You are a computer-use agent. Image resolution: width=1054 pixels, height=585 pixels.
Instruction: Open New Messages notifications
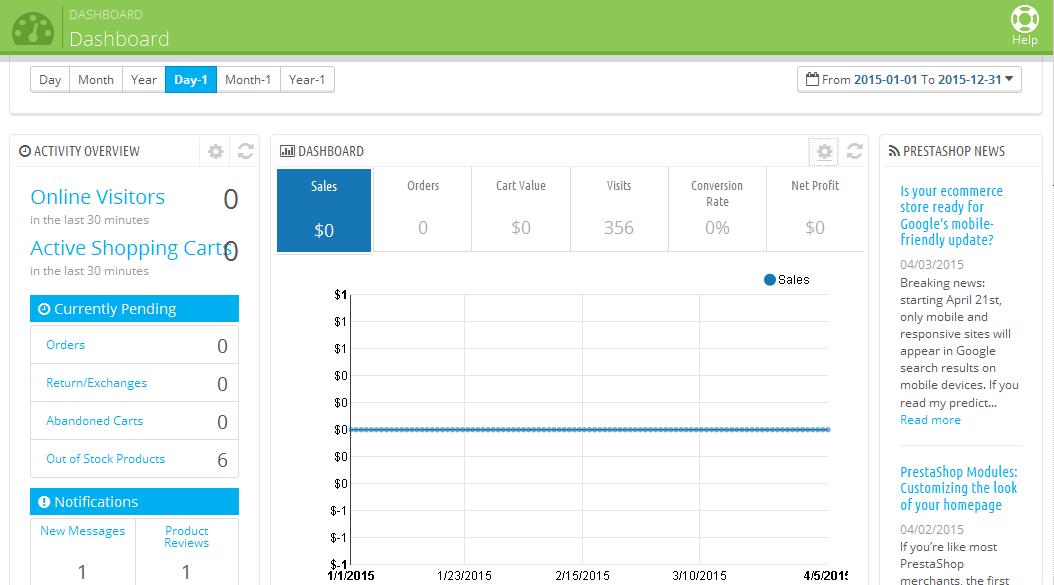[83, 531]
